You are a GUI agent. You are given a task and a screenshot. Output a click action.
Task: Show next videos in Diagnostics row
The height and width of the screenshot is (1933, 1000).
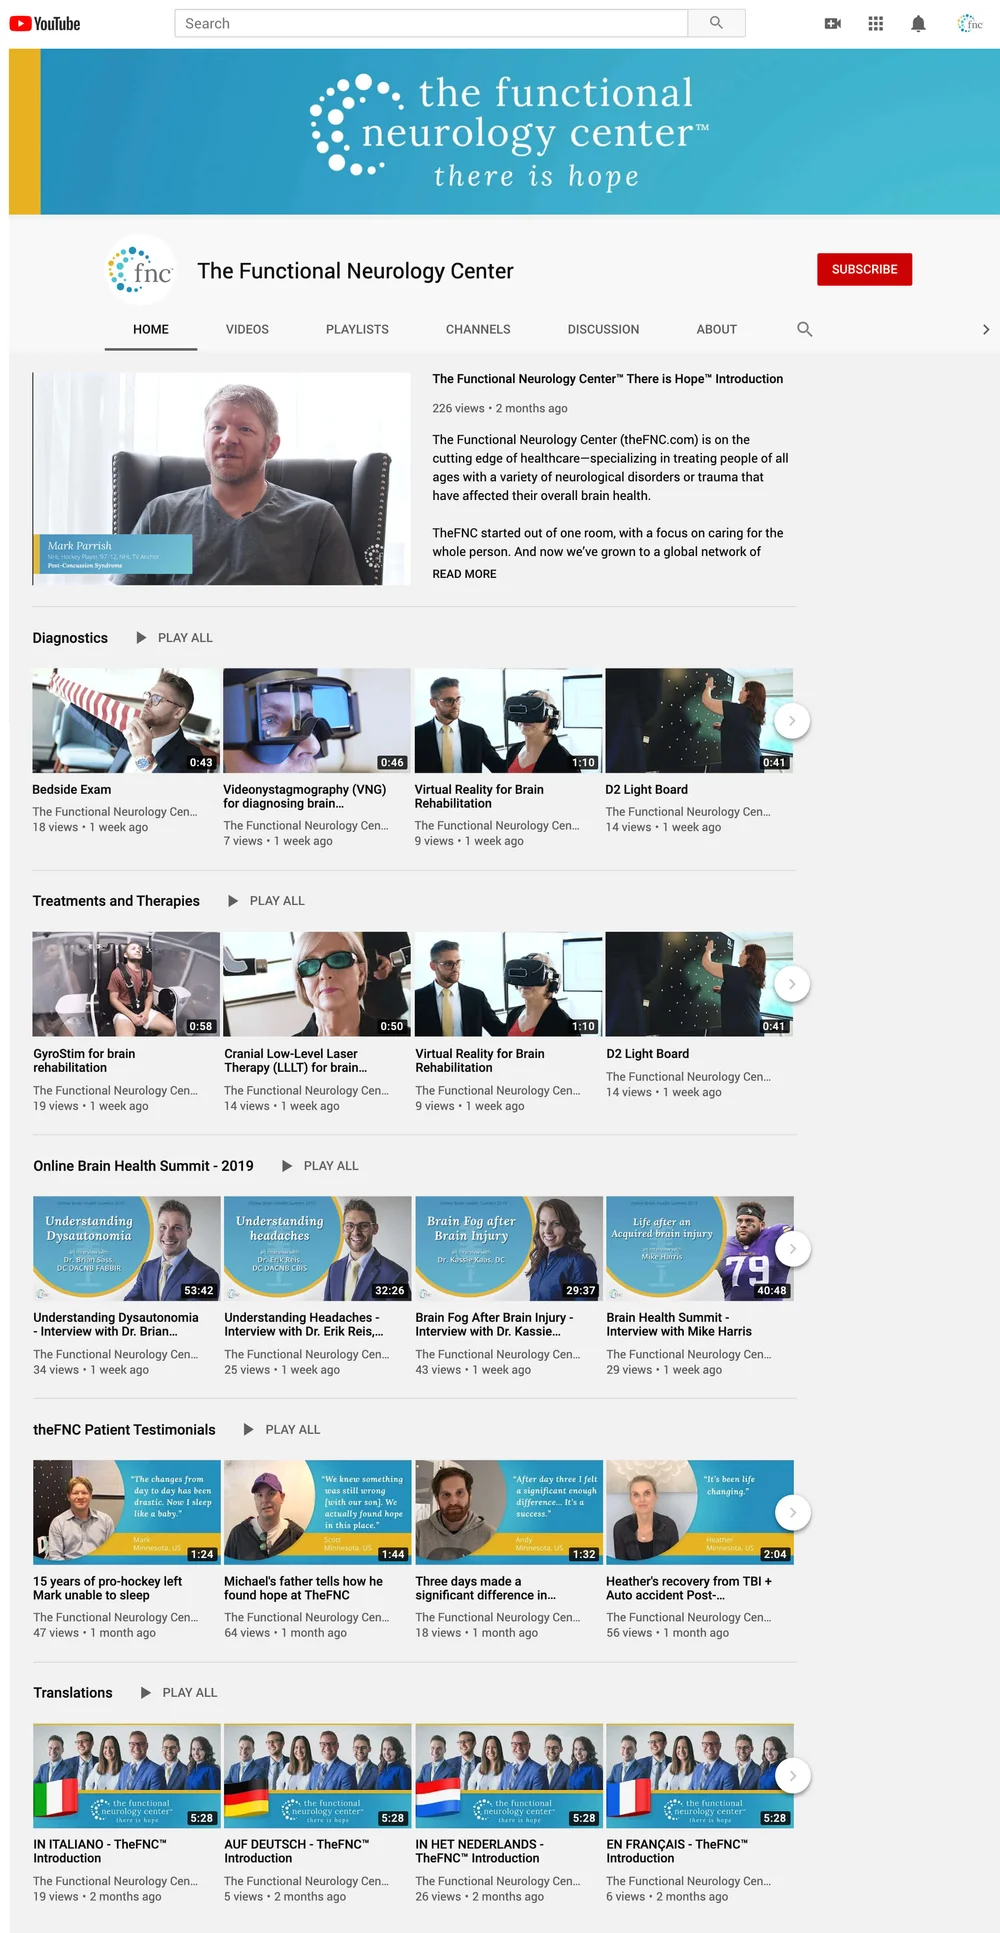792,720
